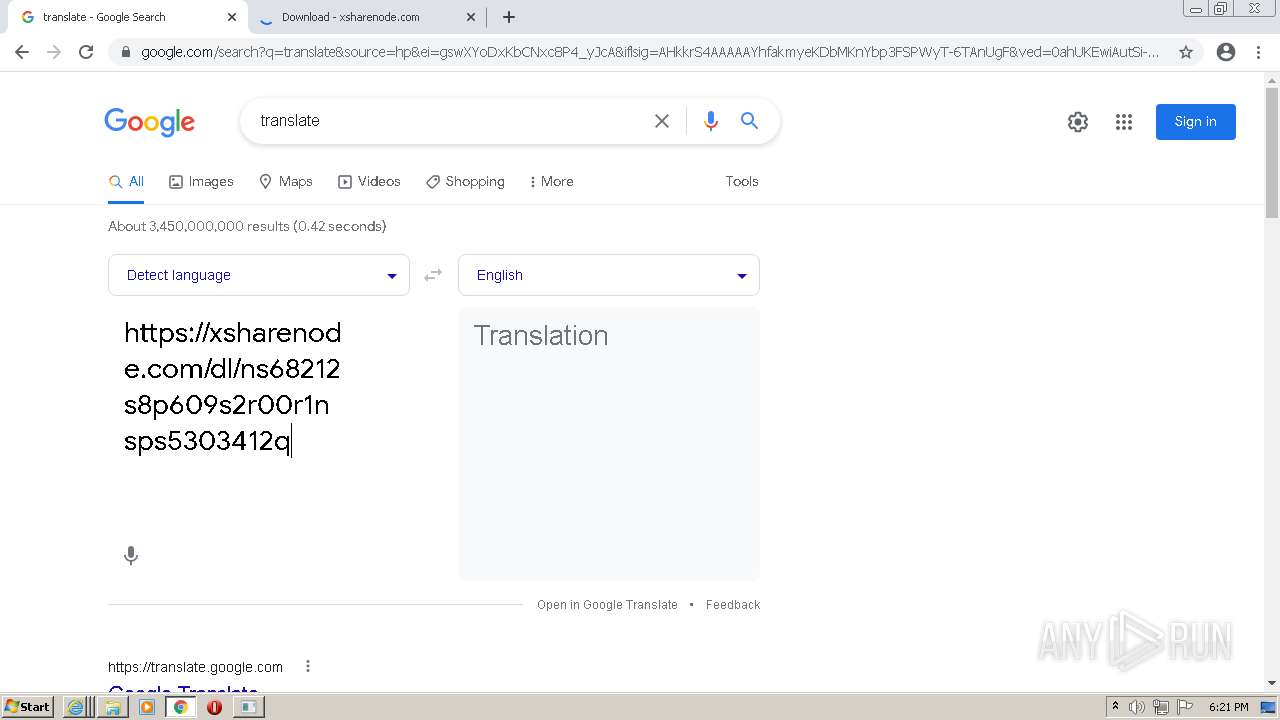Click network tray icon

(x=1161, y=707)
